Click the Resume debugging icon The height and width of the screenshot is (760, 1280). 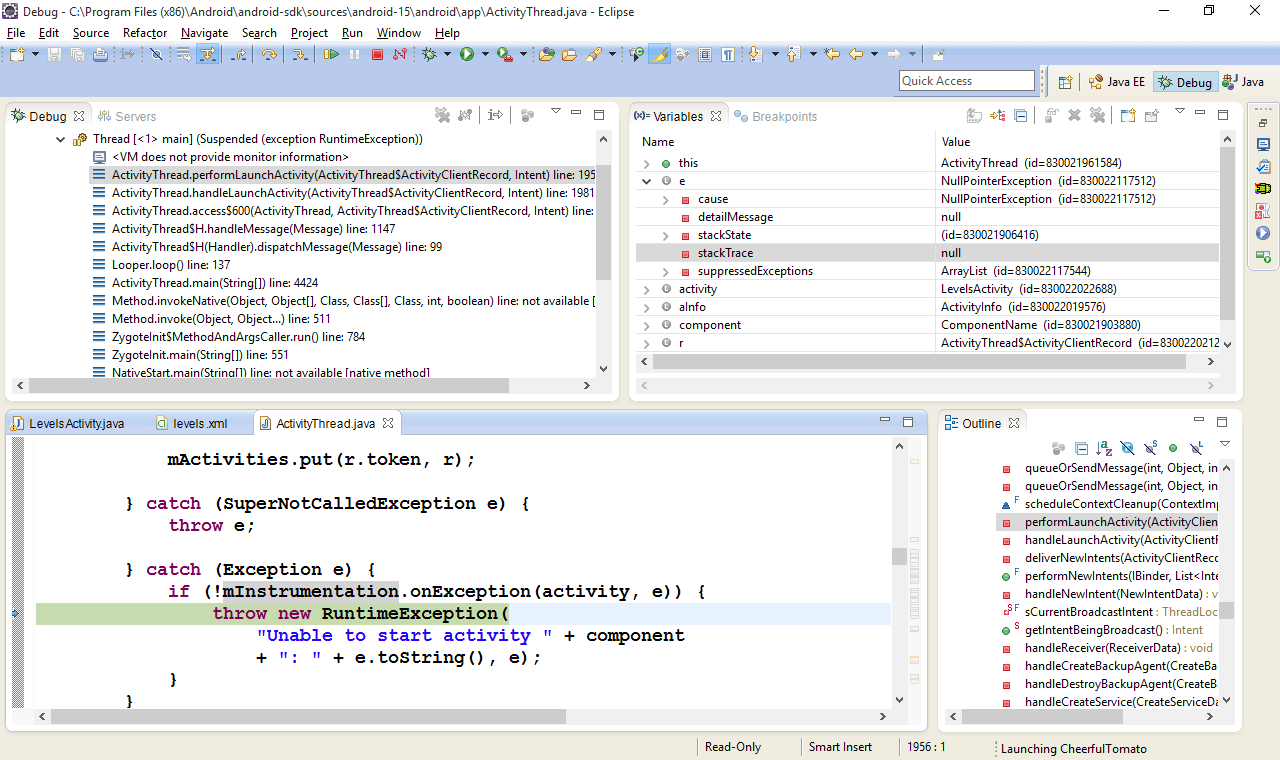[331, 54]
